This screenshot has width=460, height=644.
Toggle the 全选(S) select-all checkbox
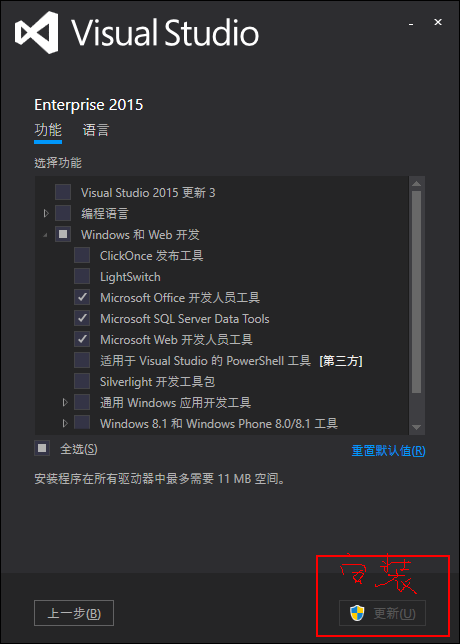click(x=42, y=448)
